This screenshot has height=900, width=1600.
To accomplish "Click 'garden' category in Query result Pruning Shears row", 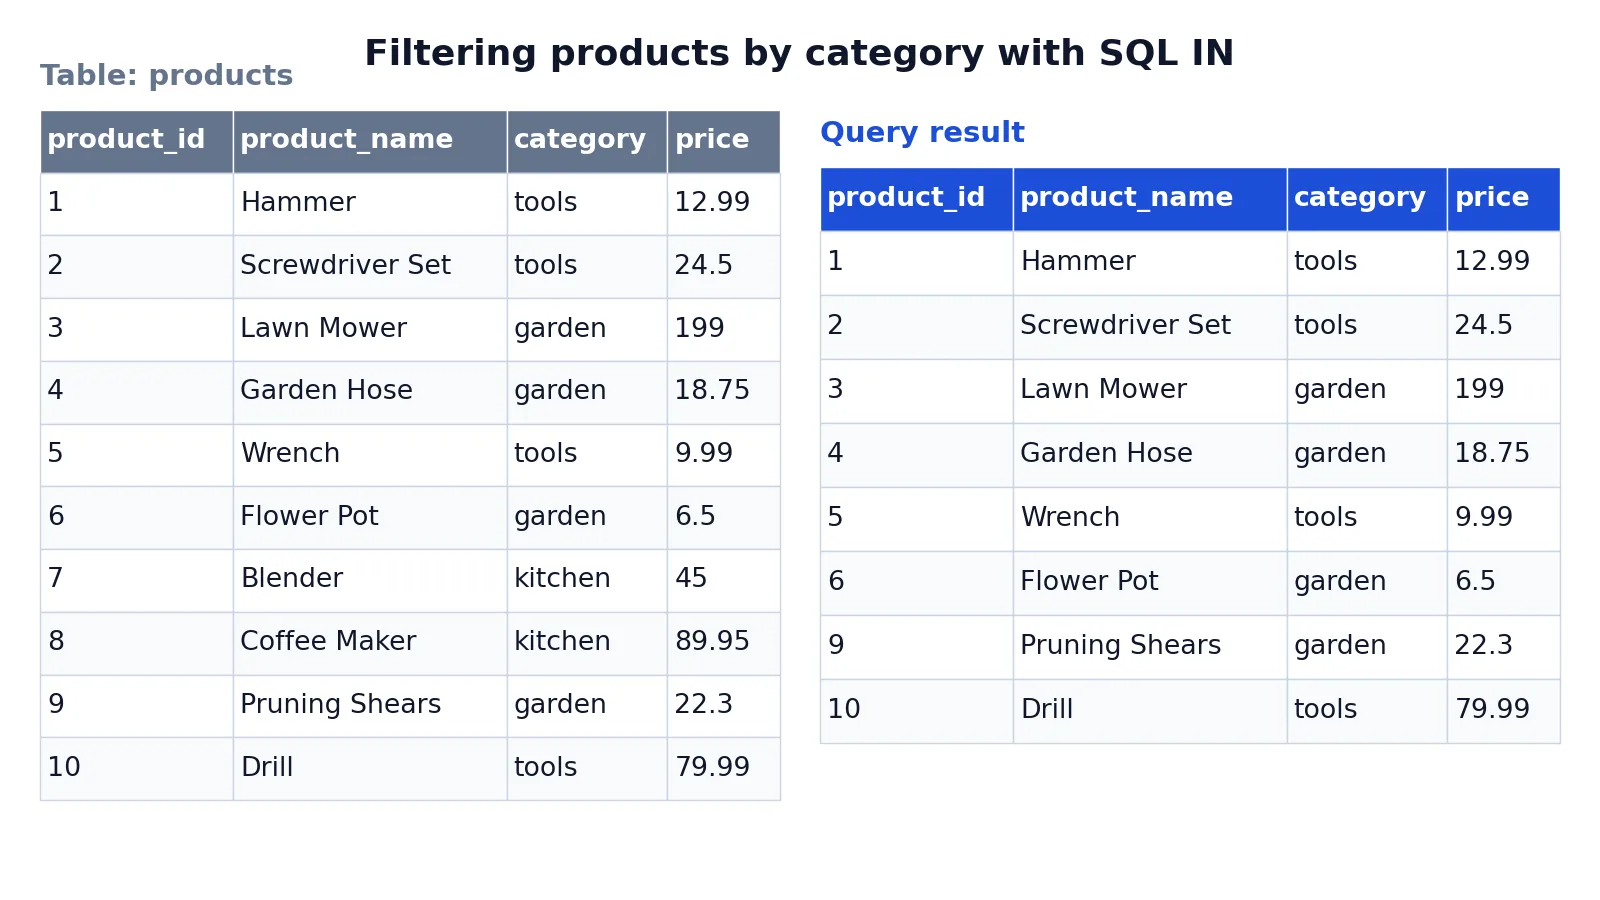I will coord(1367,647).
